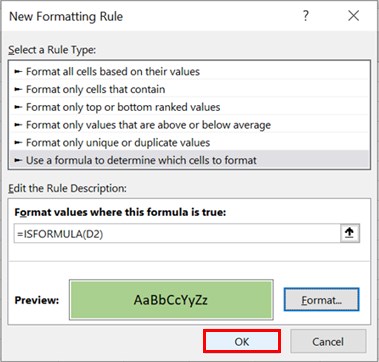Viewport: 379px width, 362px height.
Task: Click 'Format values where this formula is true' label
Action: tap(120, 212)
